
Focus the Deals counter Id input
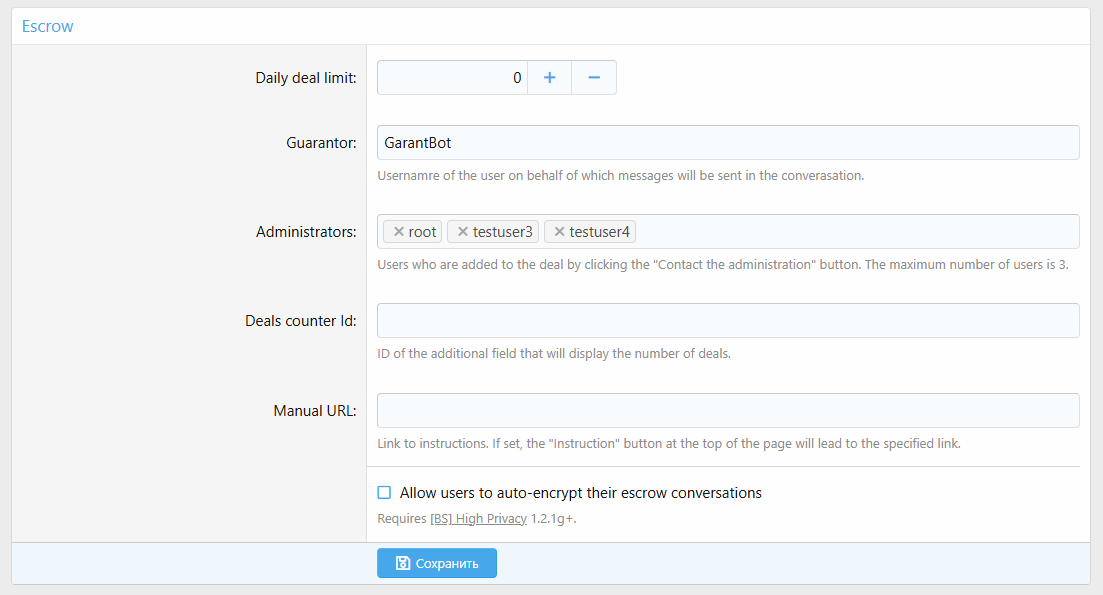(728, 321)
